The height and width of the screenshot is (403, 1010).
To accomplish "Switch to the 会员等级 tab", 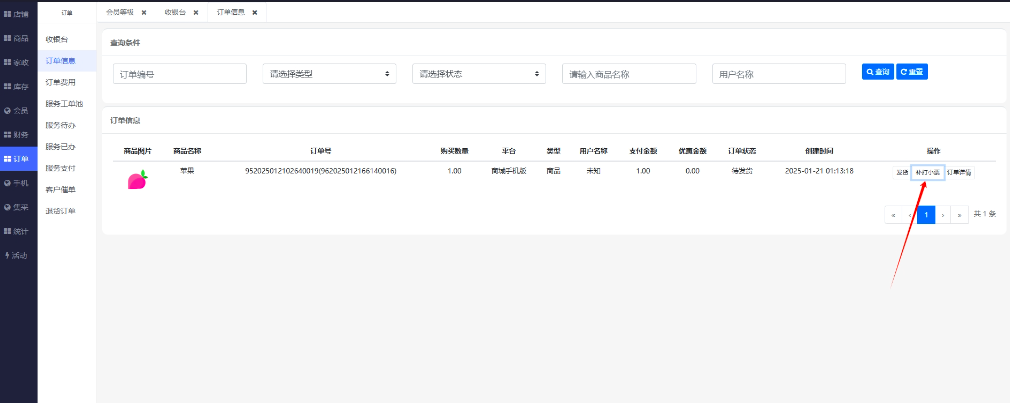I will click(120, 12).
